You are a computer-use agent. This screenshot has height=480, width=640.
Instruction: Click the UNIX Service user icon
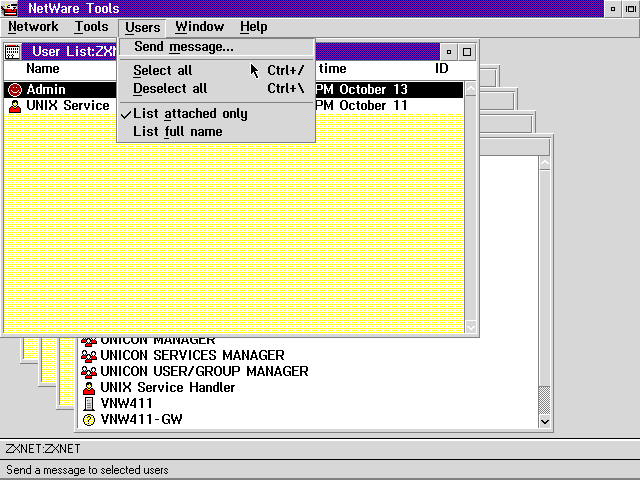(15, 106)
